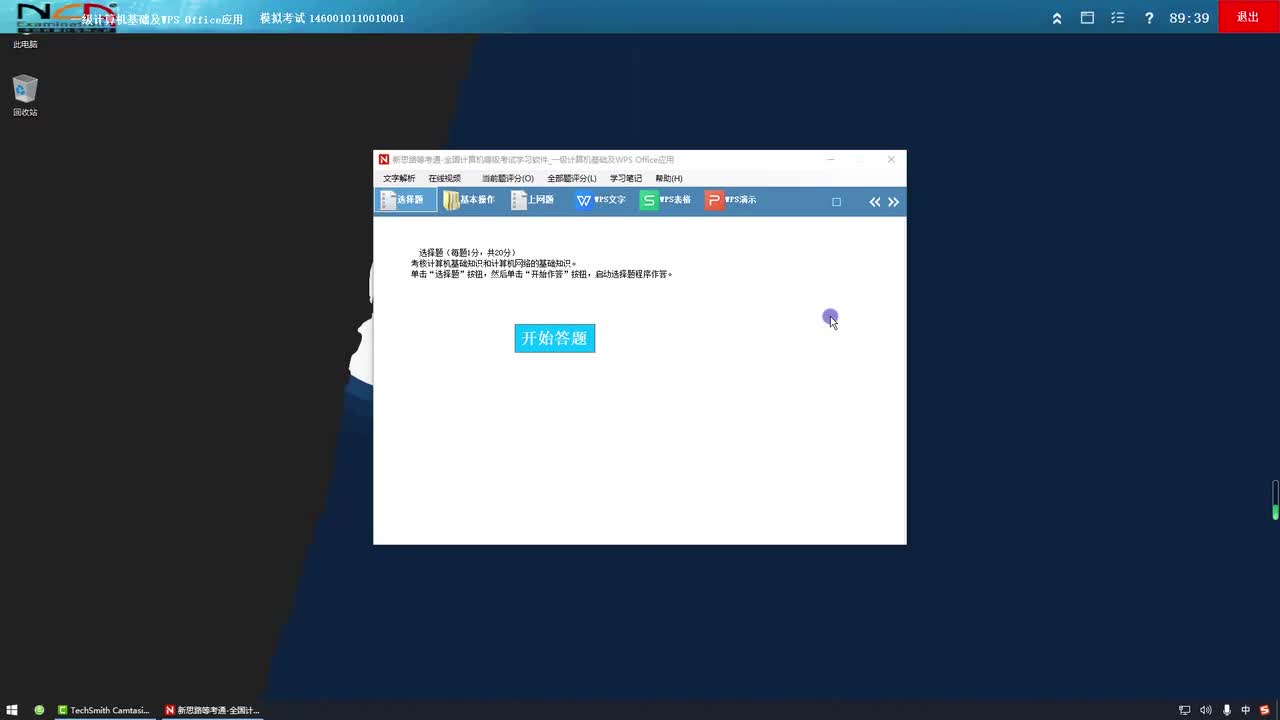Open the question-mark help icon
Viewport: 1280px width, 720px height.
(1149, 18)
